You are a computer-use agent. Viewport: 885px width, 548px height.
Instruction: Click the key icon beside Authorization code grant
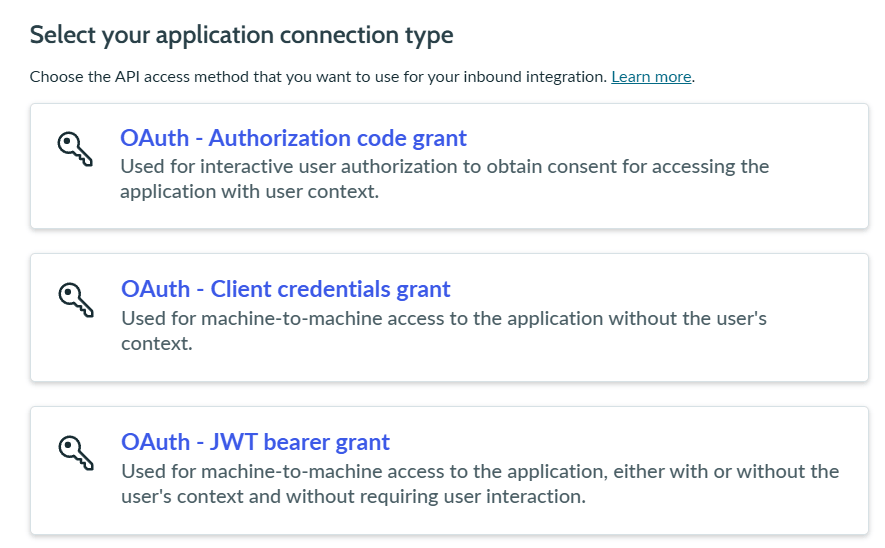coord(75,149)
